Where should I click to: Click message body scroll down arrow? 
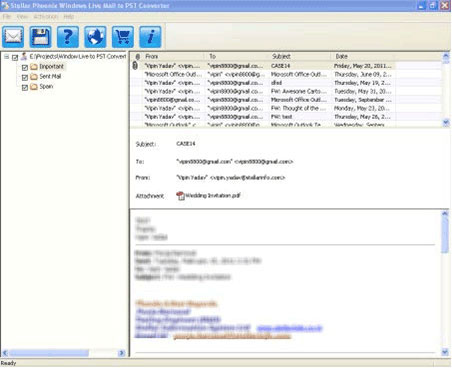point(445,352)
